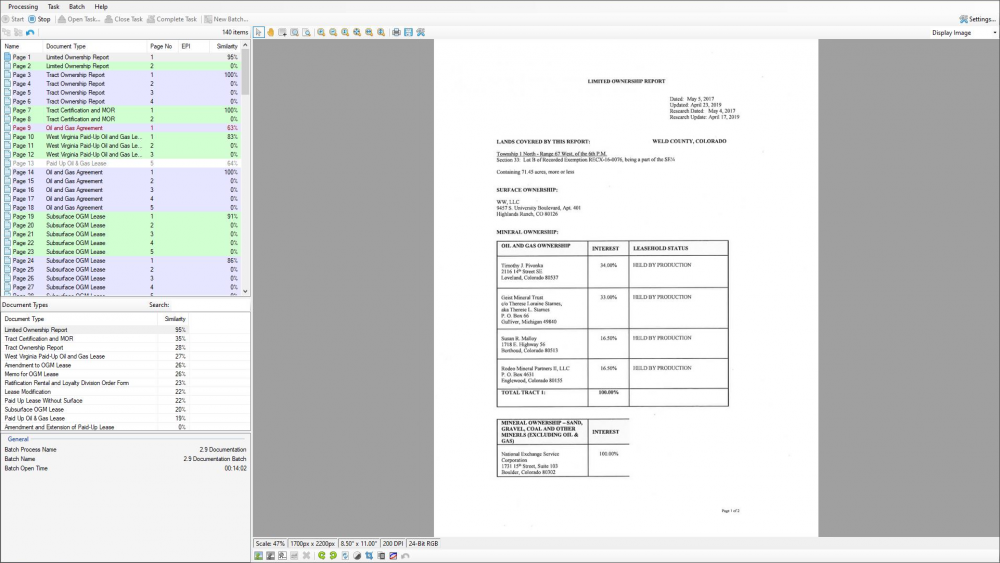Select the blue crop tool at bottom
The height and width of the screenshot is (563, 1000).
click(x=369, y=555)
